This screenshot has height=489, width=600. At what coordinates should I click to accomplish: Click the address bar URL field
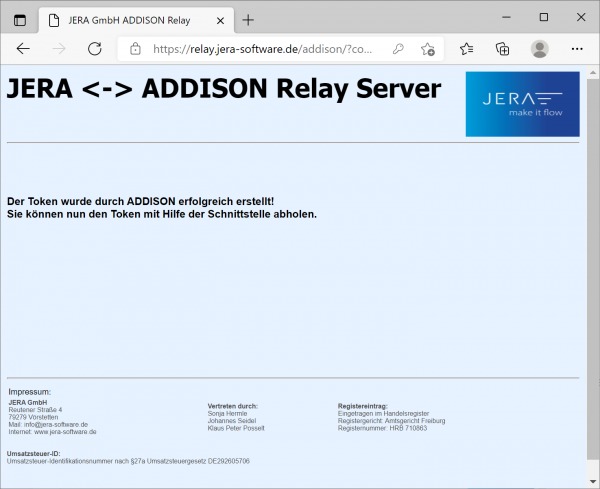pos(265,48)
